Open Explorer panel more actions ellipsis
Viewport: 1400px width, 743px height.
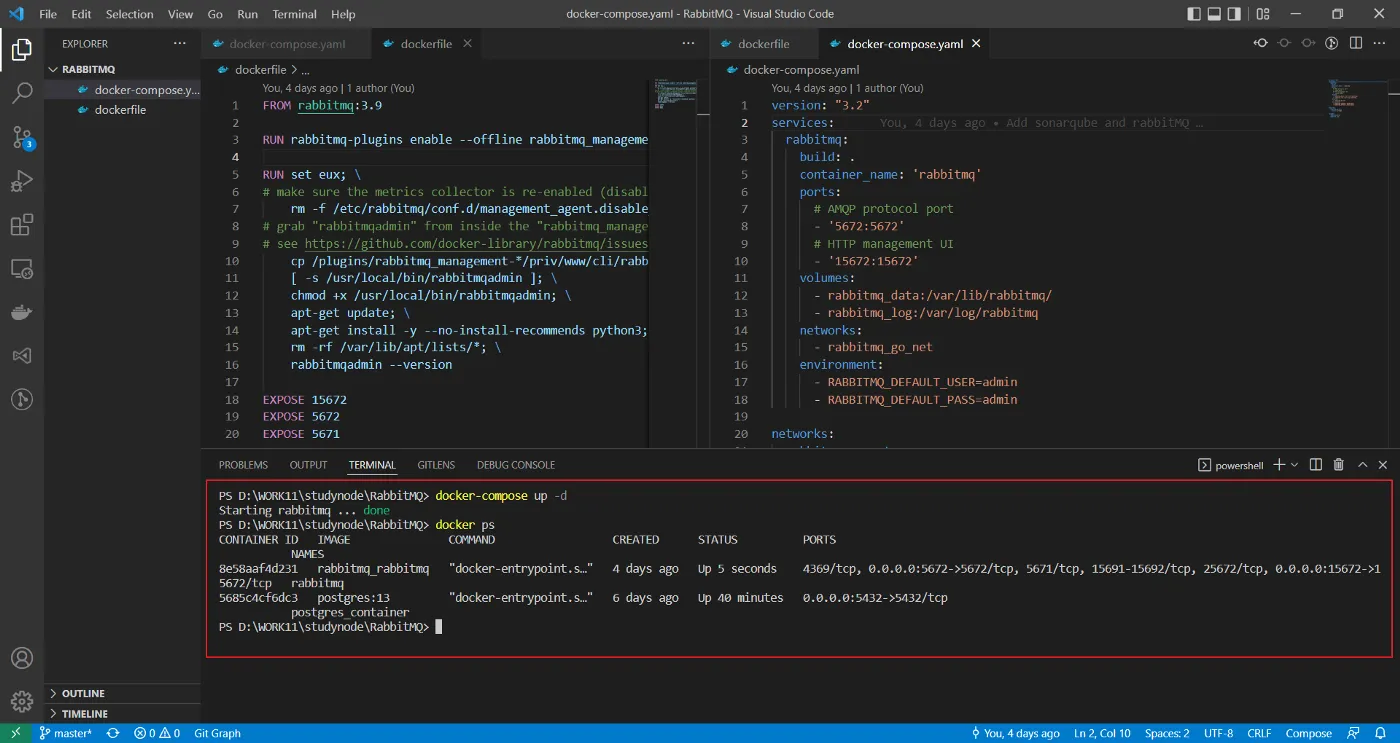click(x=180, y=43)
